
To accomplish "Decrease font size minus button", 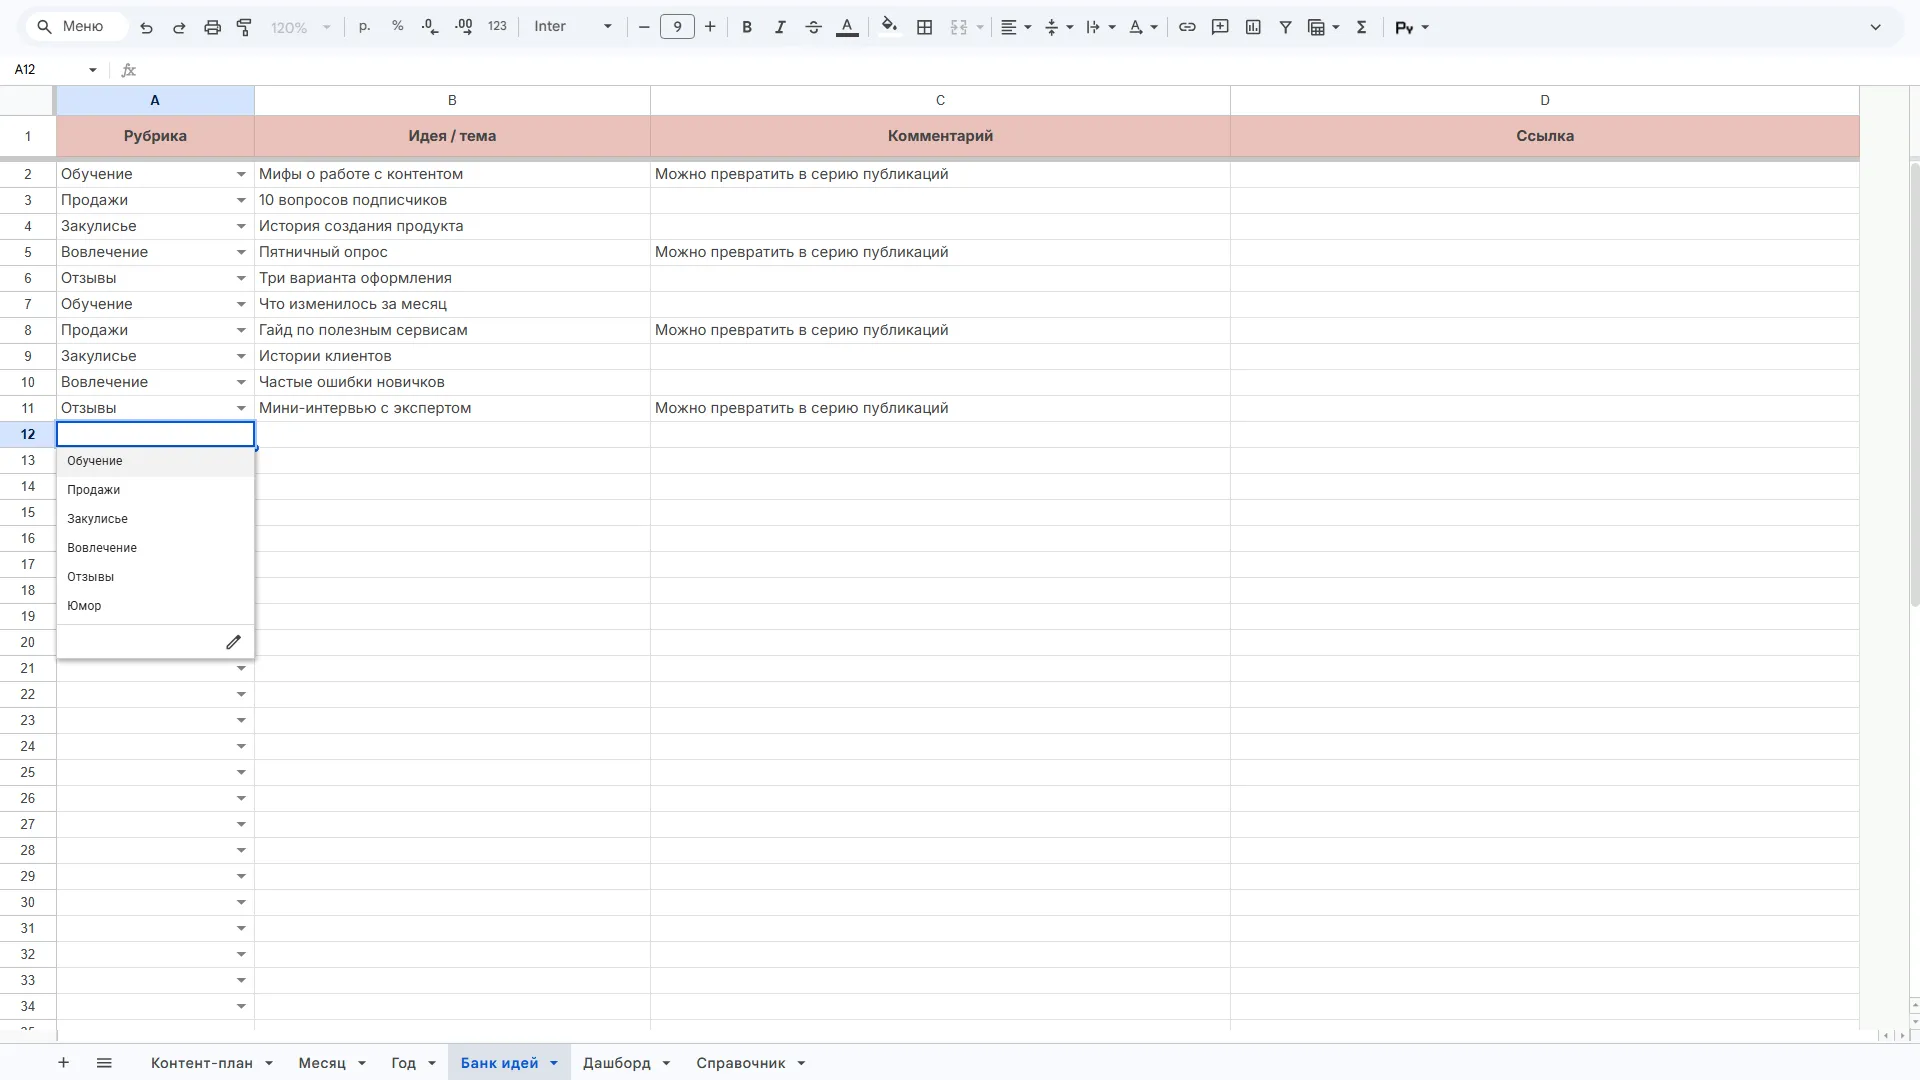I will pos(644,27).
